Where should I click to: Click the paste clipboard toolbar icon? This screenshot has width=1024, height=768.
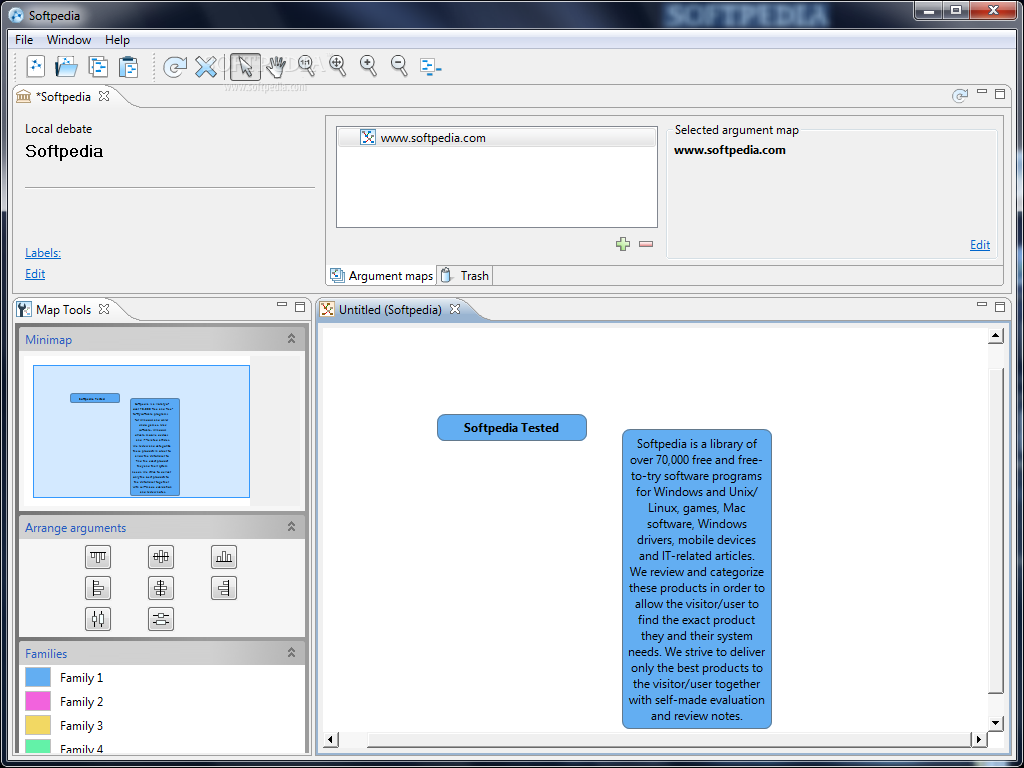click(x=129, y=67)
